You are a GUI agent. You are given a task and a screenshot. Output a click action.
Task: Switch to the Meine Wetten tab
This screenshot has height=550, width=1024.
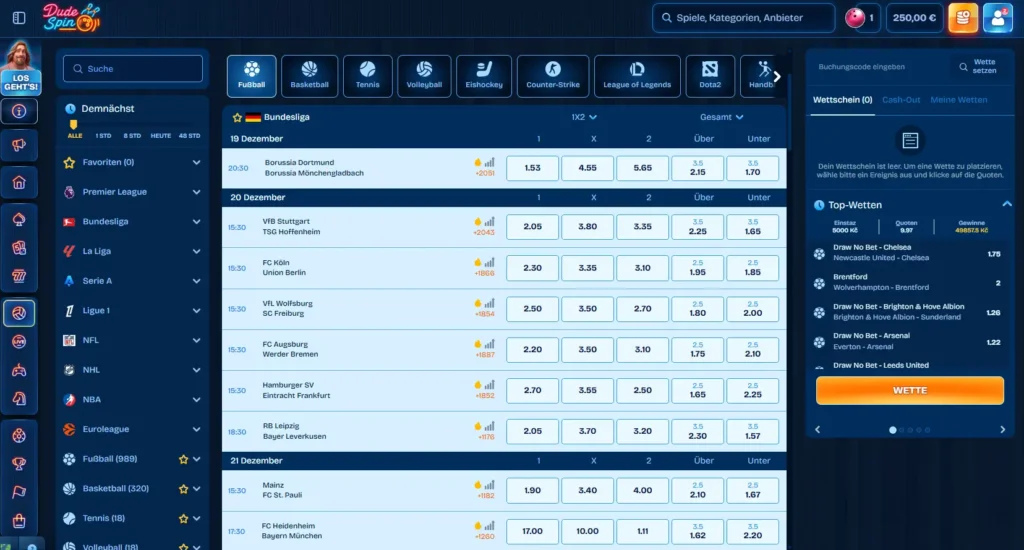click(959, 100)
